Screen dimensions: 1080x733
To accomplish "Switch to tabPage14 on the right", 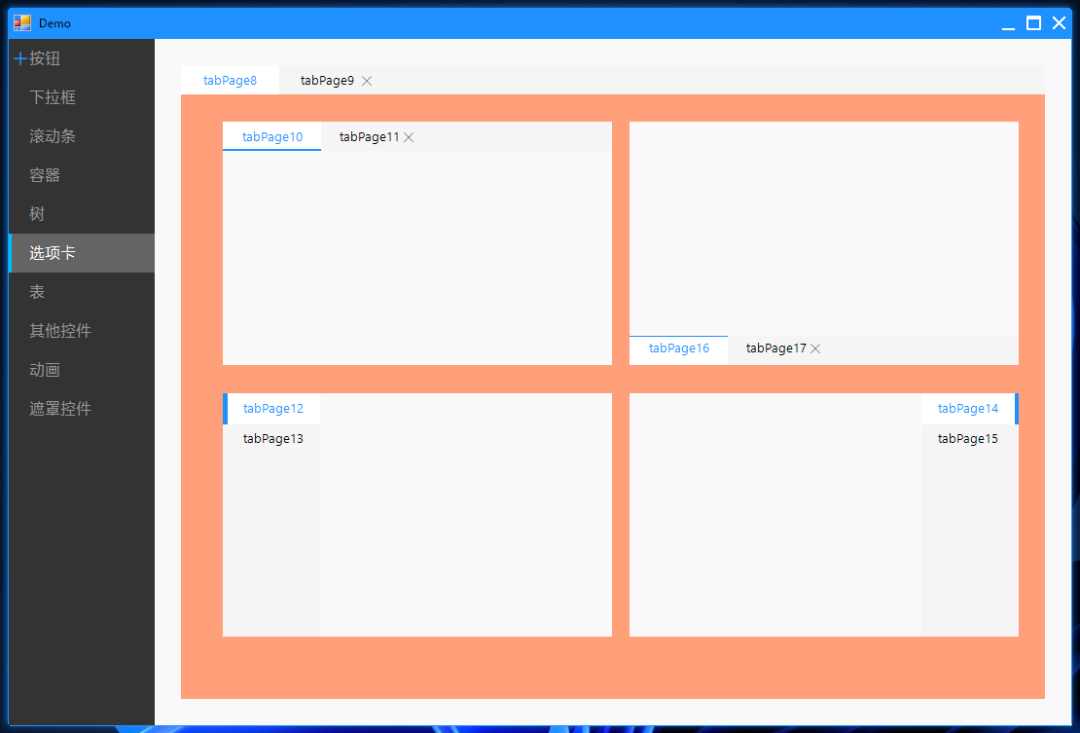I will pyautogui.click(x=969, y=409).
